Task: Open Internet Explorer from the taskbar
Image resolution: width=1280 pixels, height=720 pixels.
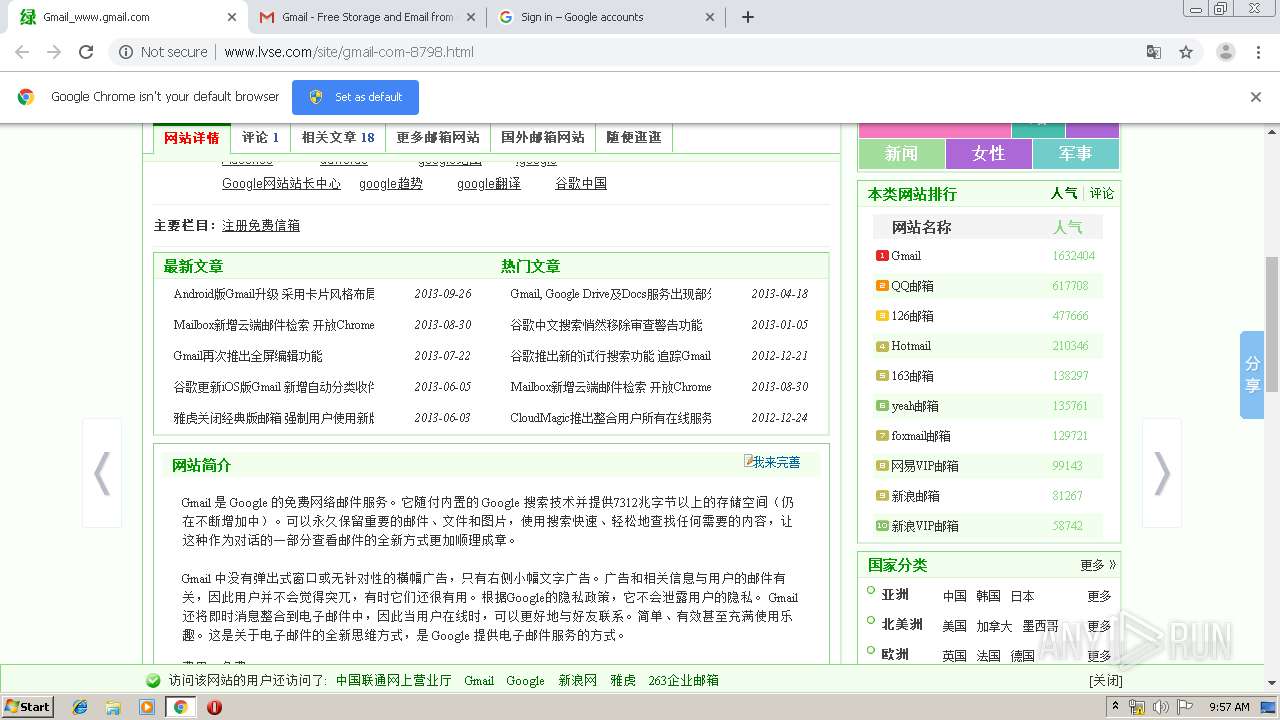Action: pos(80,707)
